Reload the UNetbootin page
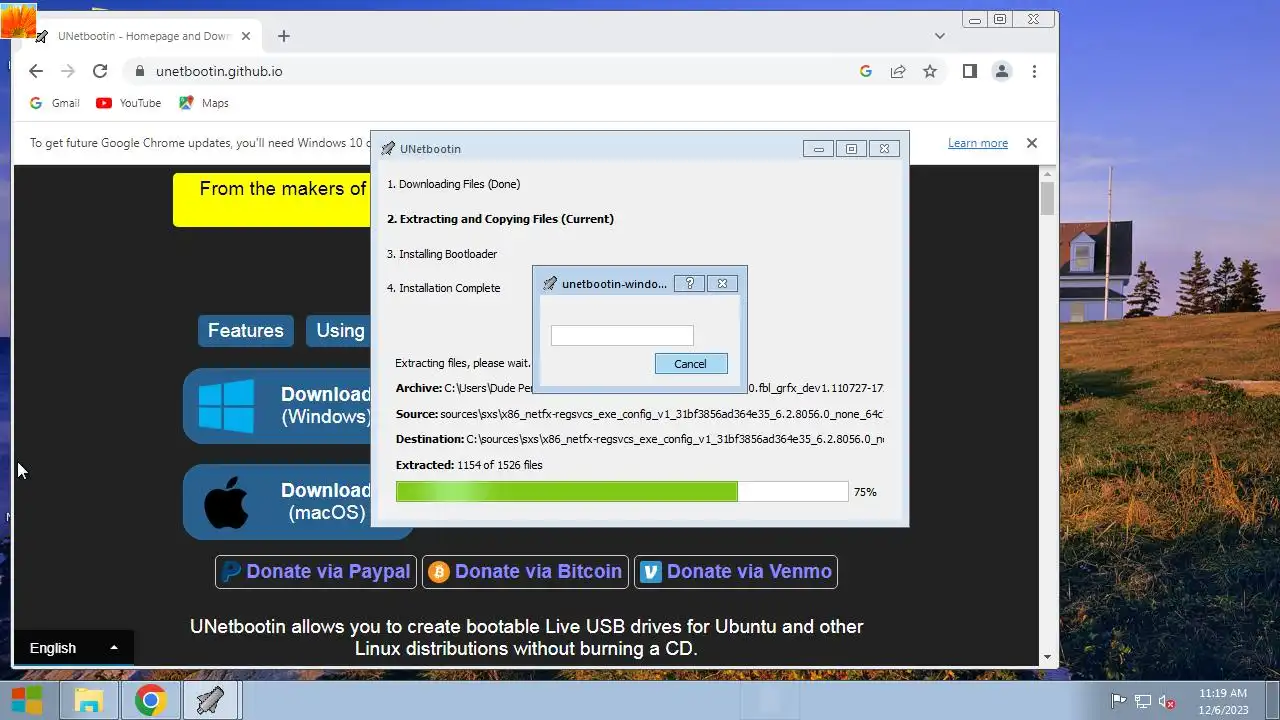1280x720 pixels. pos(100,71)
